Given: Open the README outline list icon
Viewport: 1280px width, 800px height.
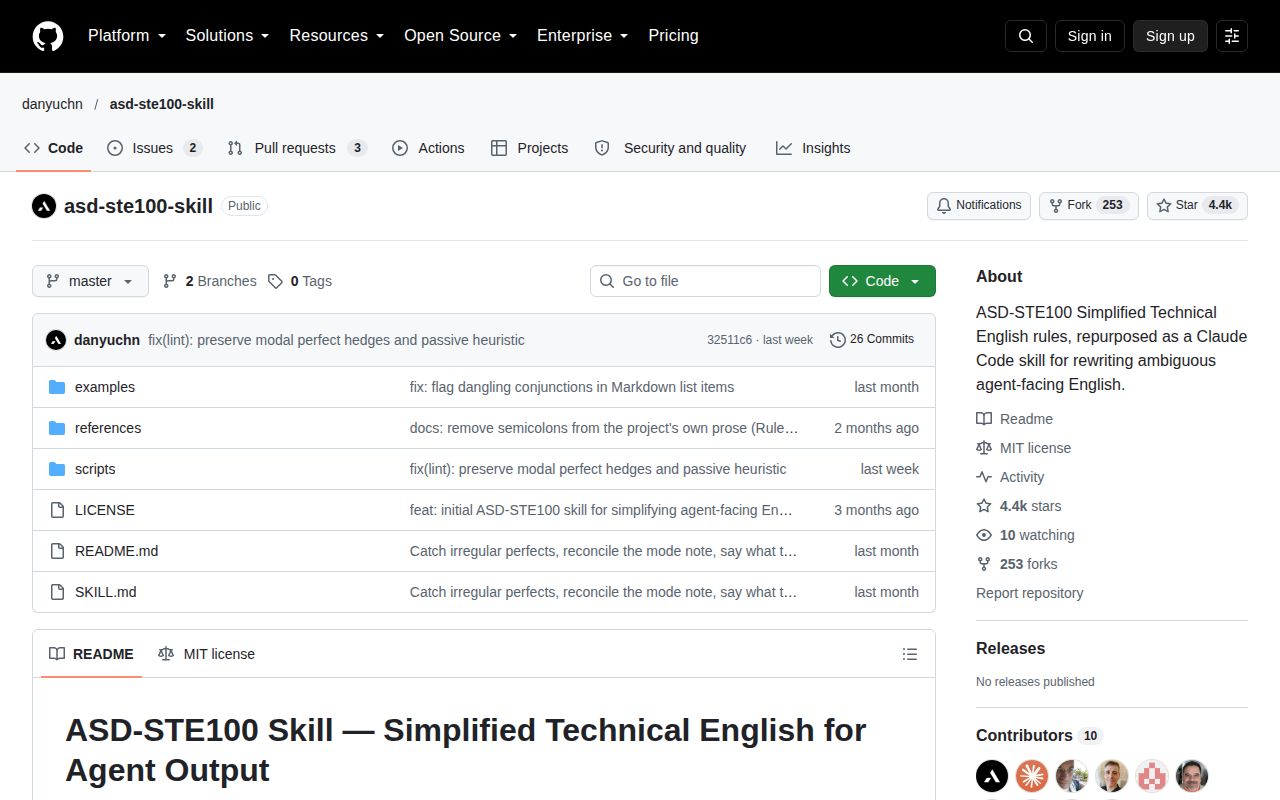Looking at the screenshot, I should [x=910, y=654].
